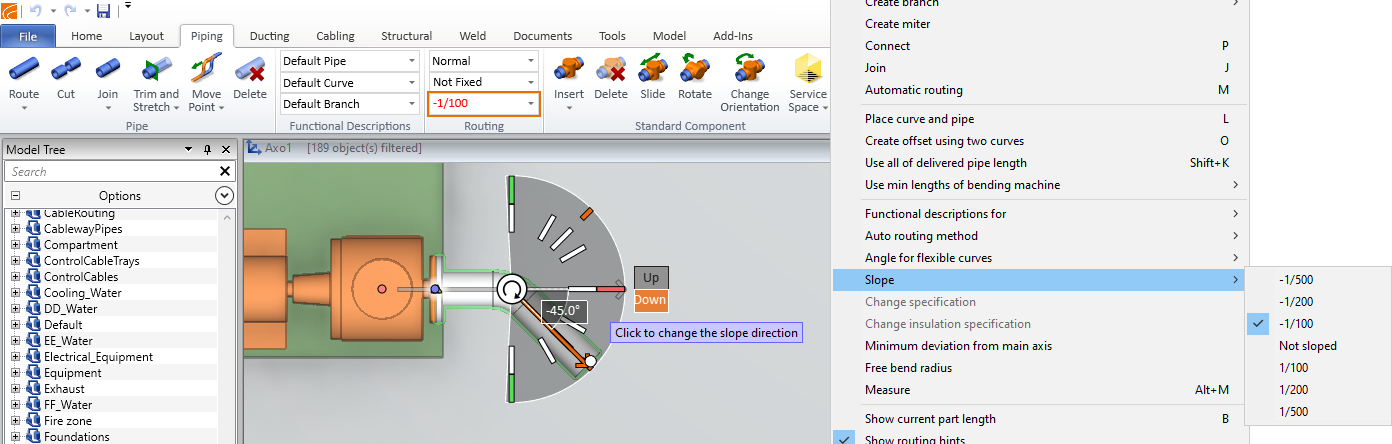
Task: Choose the -1/500 slope option
Action: (1318, 279)
